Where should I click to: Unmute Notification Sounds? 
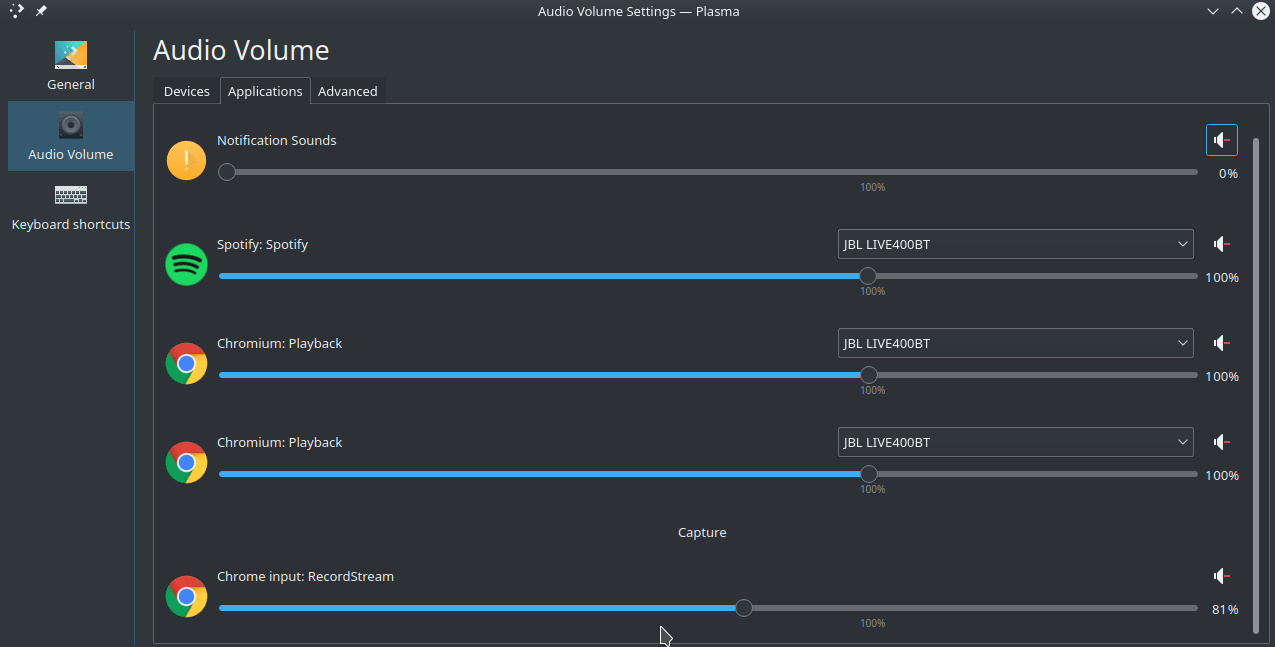[x=1221, y=139]
